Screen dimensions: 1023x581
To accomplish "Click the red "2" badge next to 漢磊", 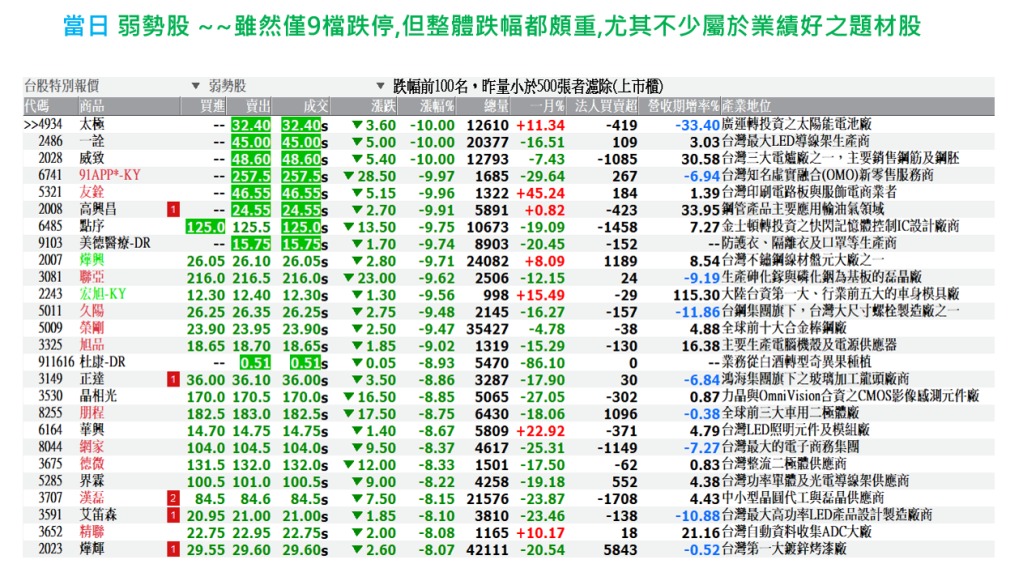I will (173, 498).
